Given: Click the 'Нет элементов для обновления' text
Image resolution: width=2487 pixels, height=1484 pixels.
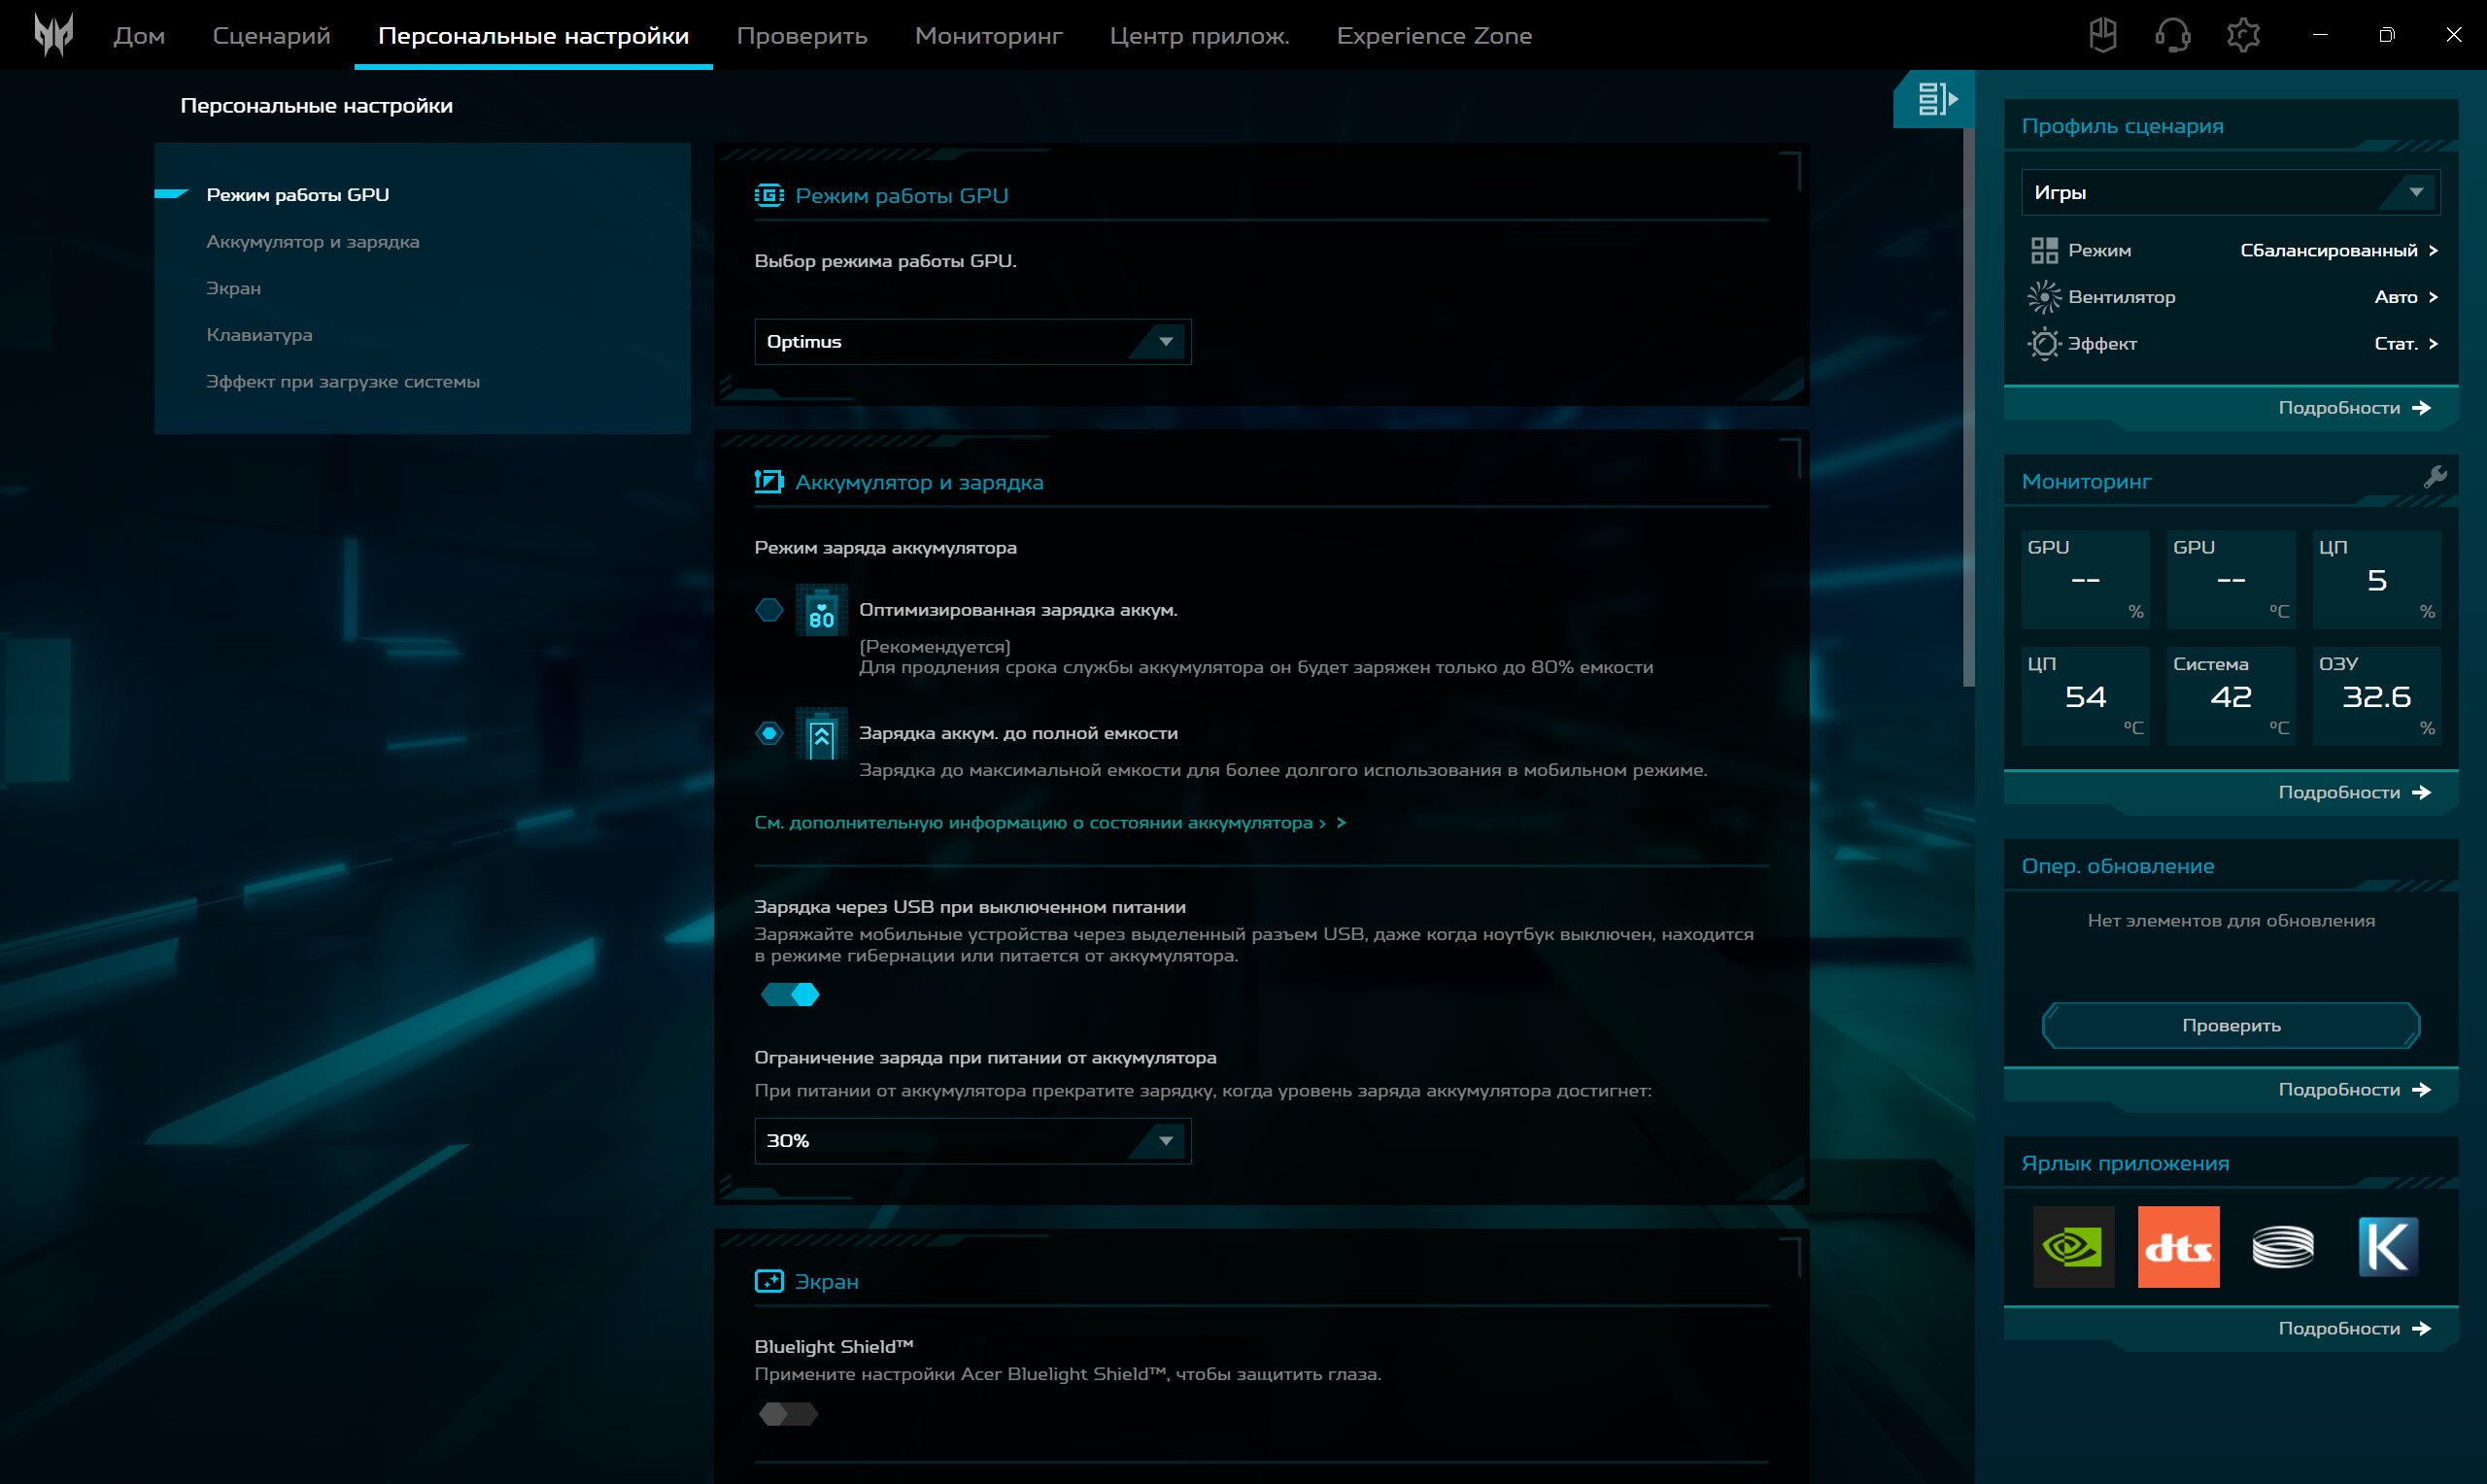Looking at the screenshot, I should (x=2230, y=921).
